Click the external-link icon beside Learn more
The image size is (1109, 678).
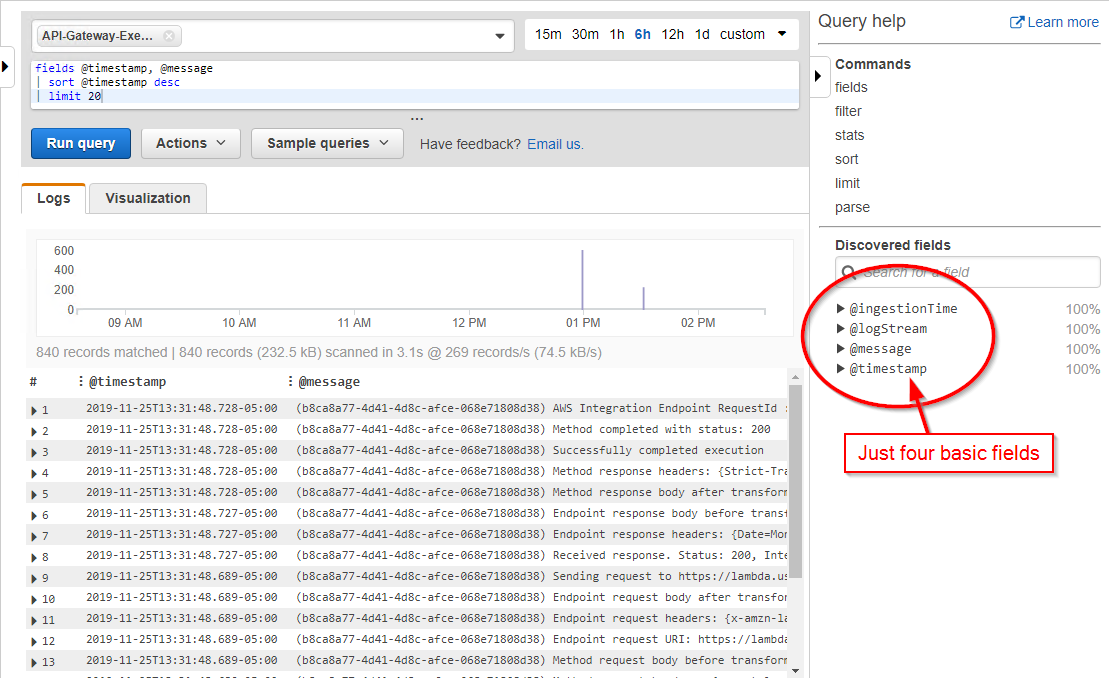(1015, 21)
